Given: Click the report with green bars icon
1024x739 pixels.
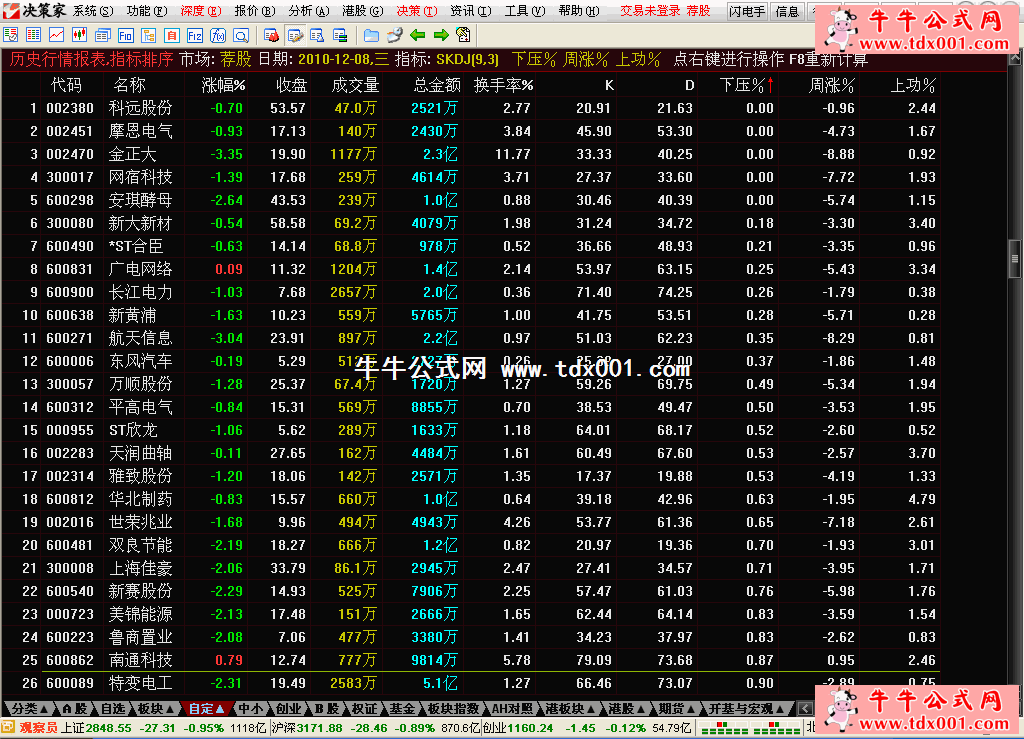Looking at the screenshot, I should [340, 35].
